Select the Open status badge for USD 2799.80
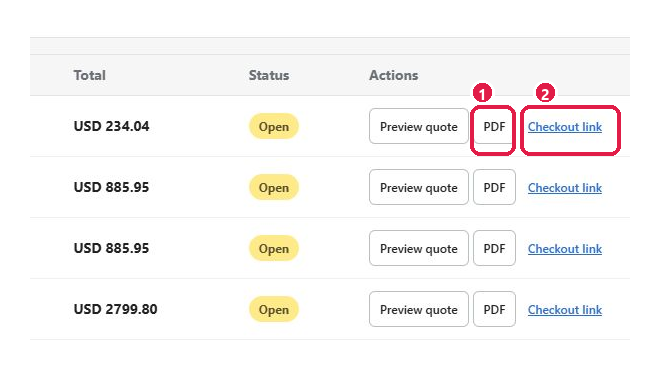 pos(274,309)
